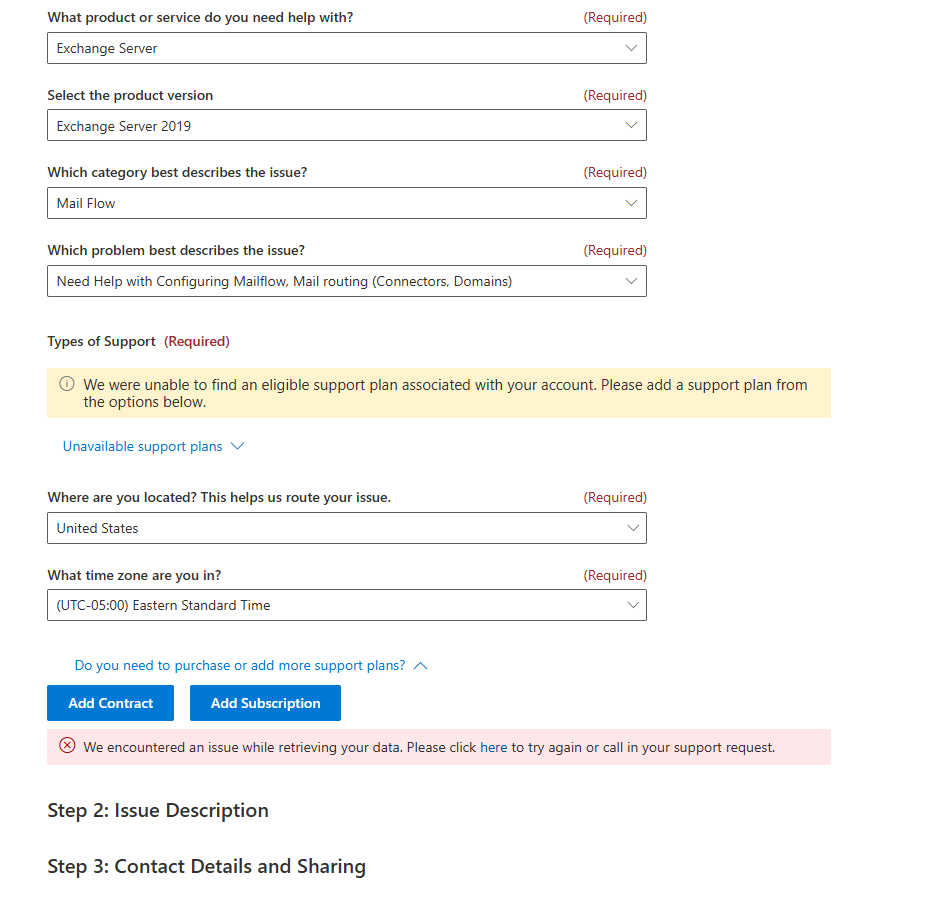Click the Add Contract button

111,703
